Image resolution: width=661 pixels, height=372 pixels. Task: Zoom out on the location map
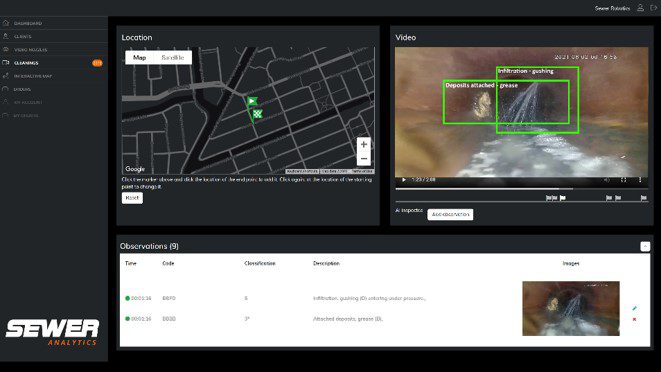coord(363,159)
